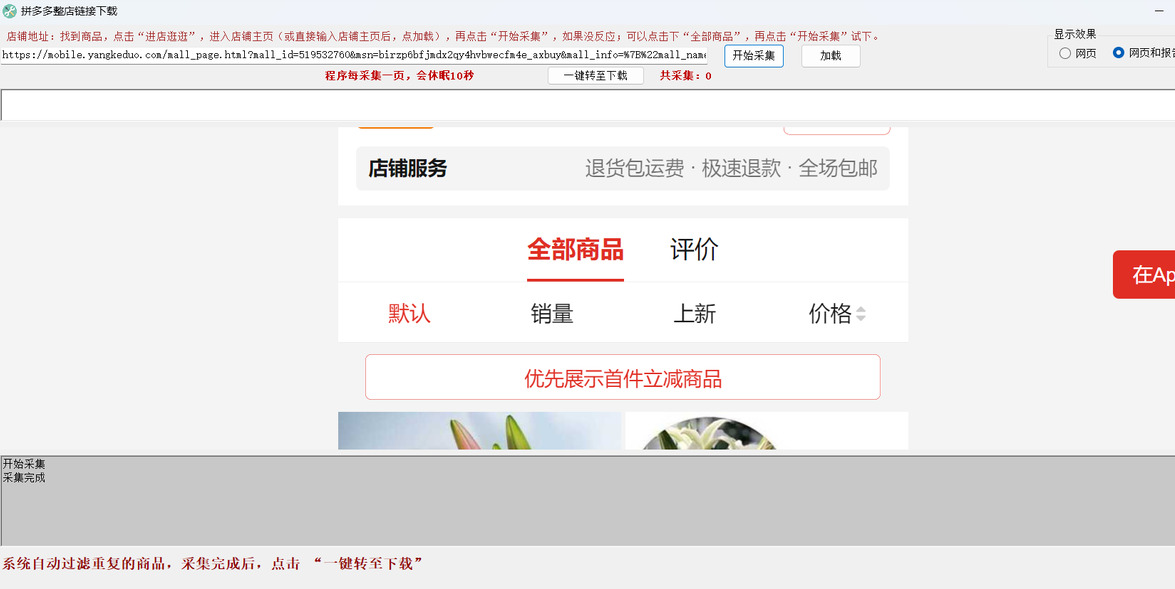Click the 加载 button
1175x589 pixels.
click(x=830, y=55)
